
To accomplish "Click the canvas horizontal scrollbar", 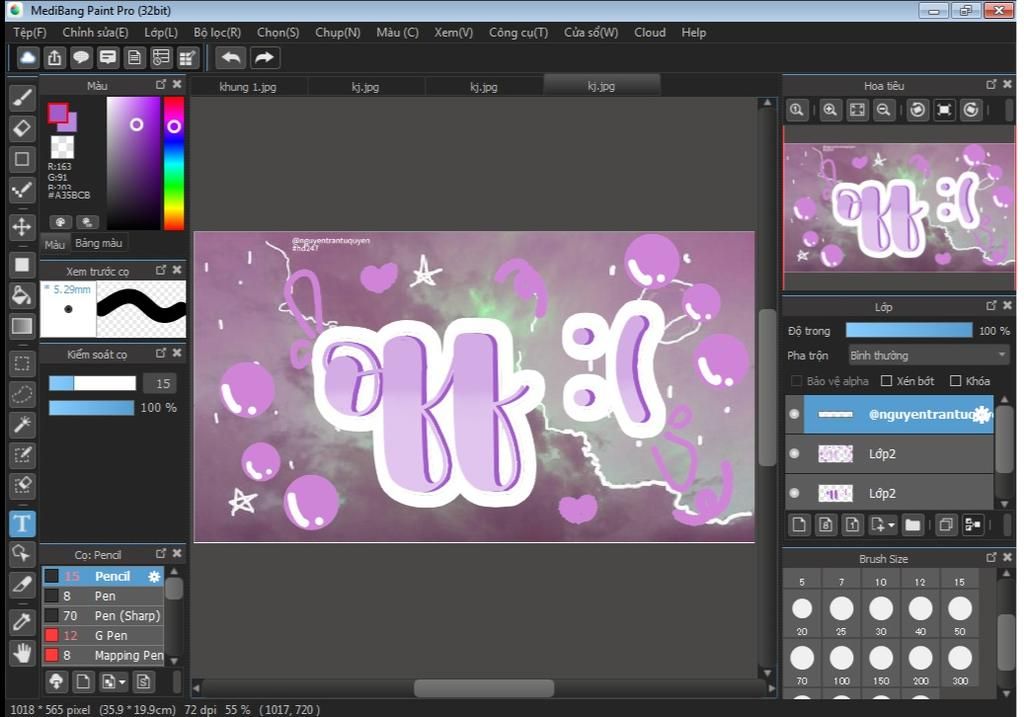I will [x=484, y=688].
